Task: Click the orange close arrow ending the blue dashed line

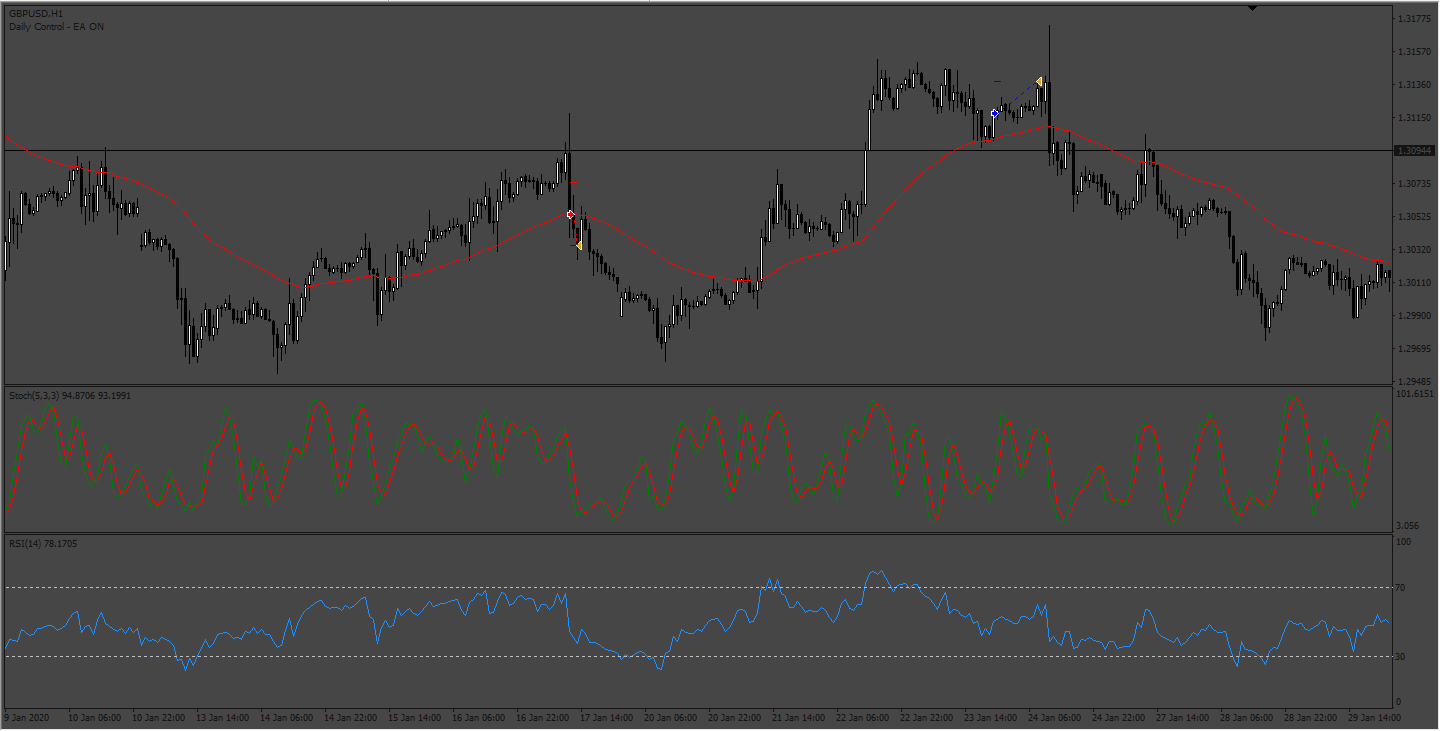Action: [1040, 81]
